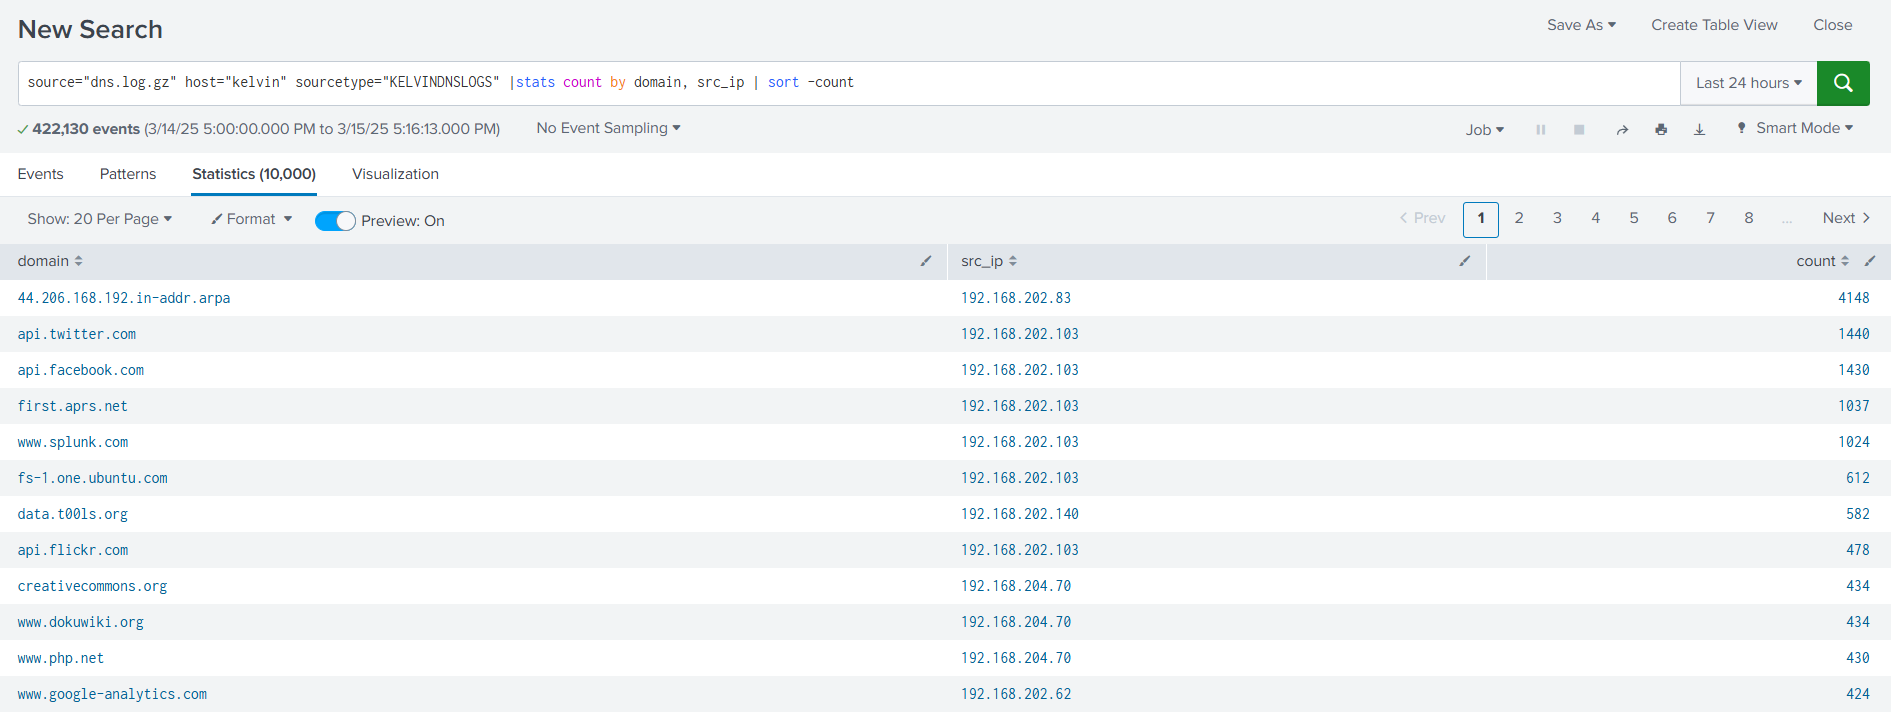The height and width of the screenshot is (720, 1891).
Task: Go to results page 7
Action: coord(1711,218)
